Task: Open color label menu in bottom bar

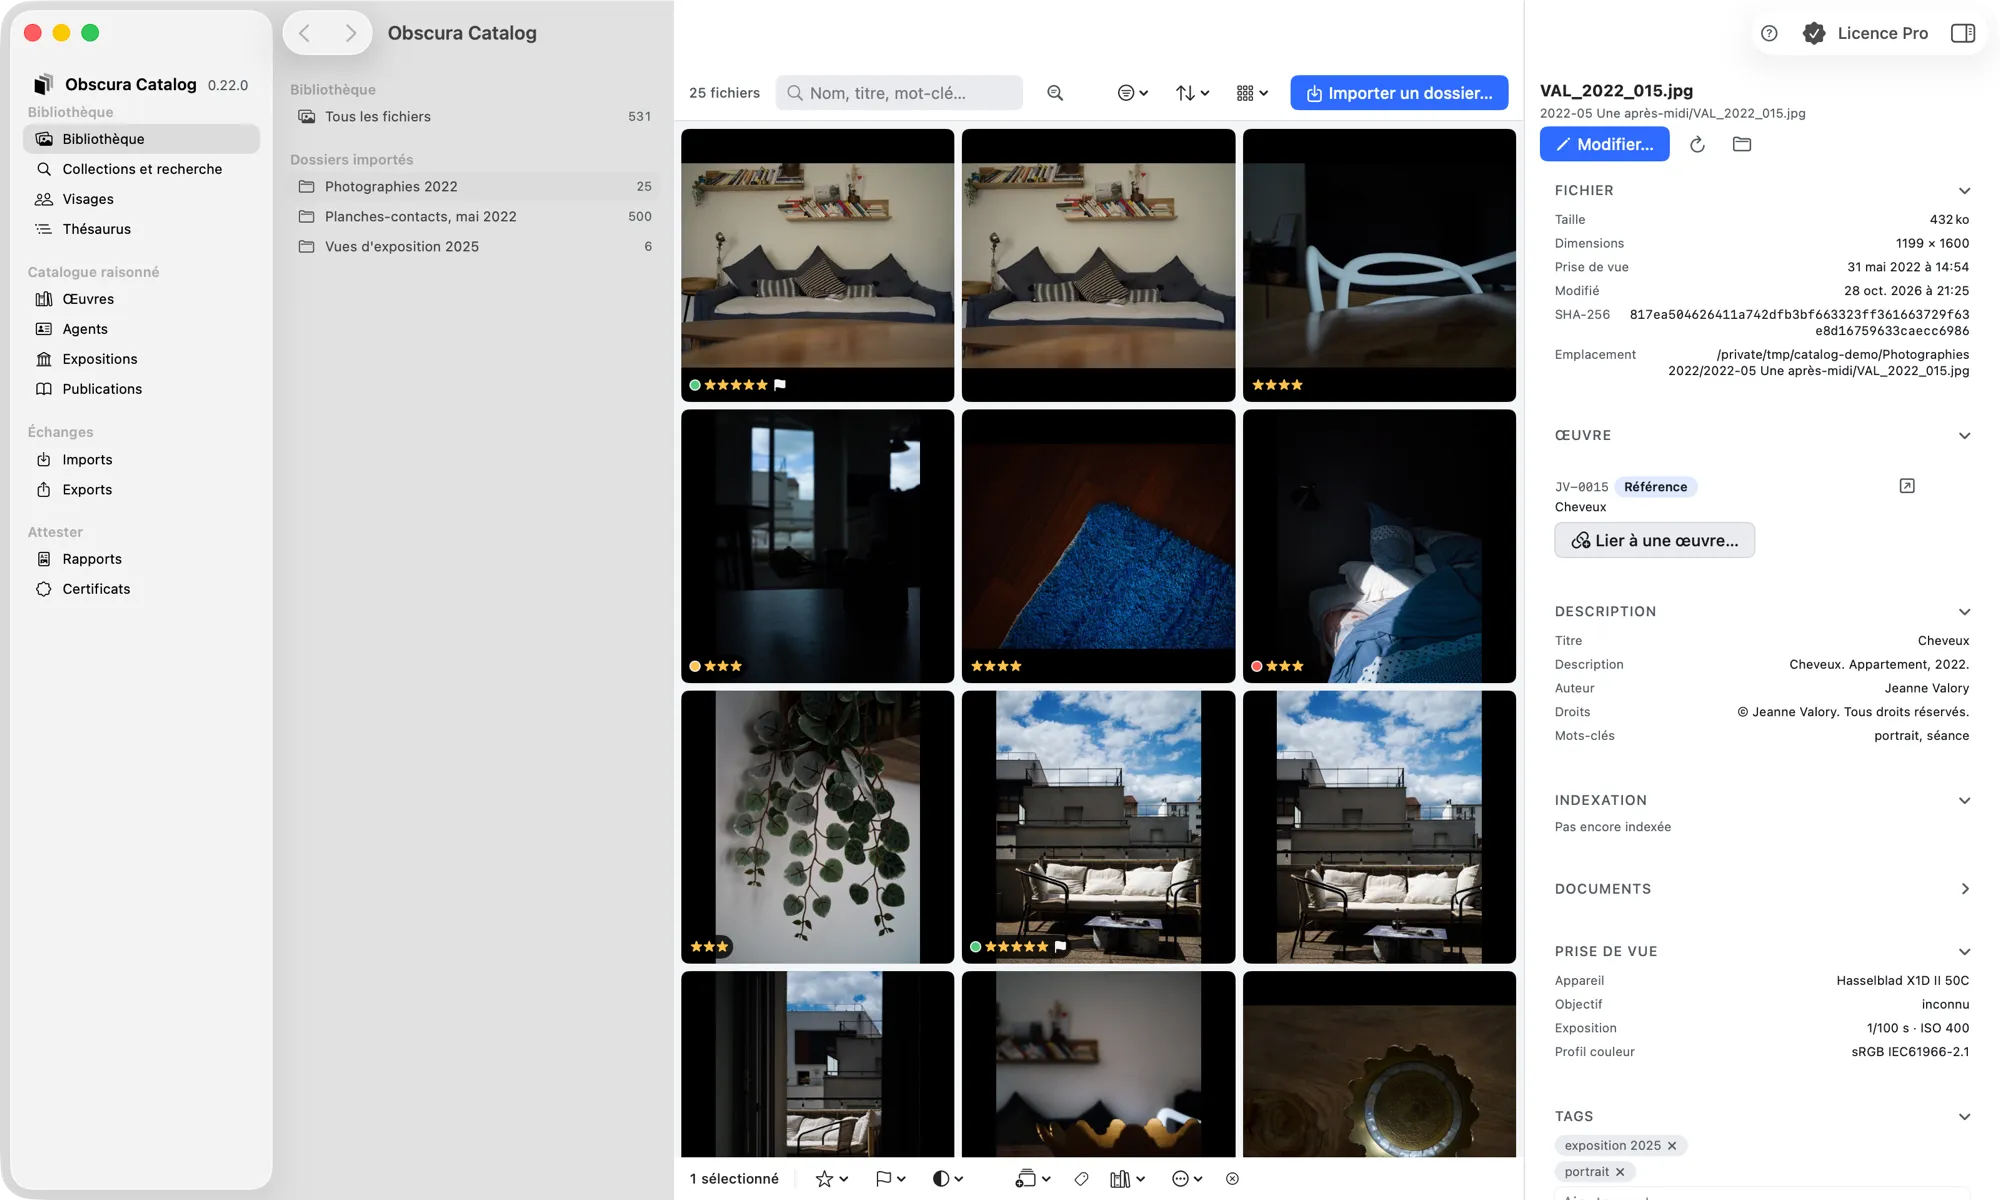Action: [x=947, y=1179]
